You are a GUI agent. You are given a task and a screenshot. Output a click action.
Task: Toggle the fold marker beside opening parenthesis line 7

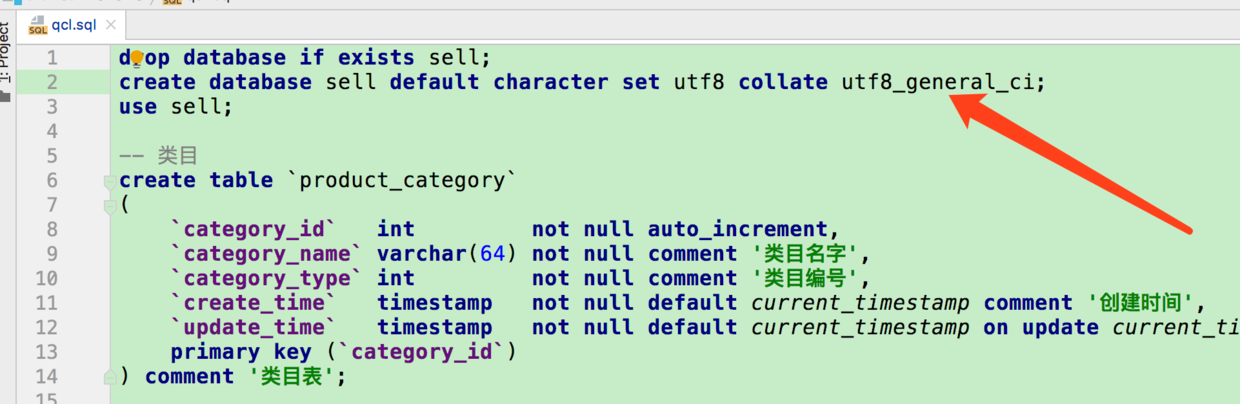point(109,206)
